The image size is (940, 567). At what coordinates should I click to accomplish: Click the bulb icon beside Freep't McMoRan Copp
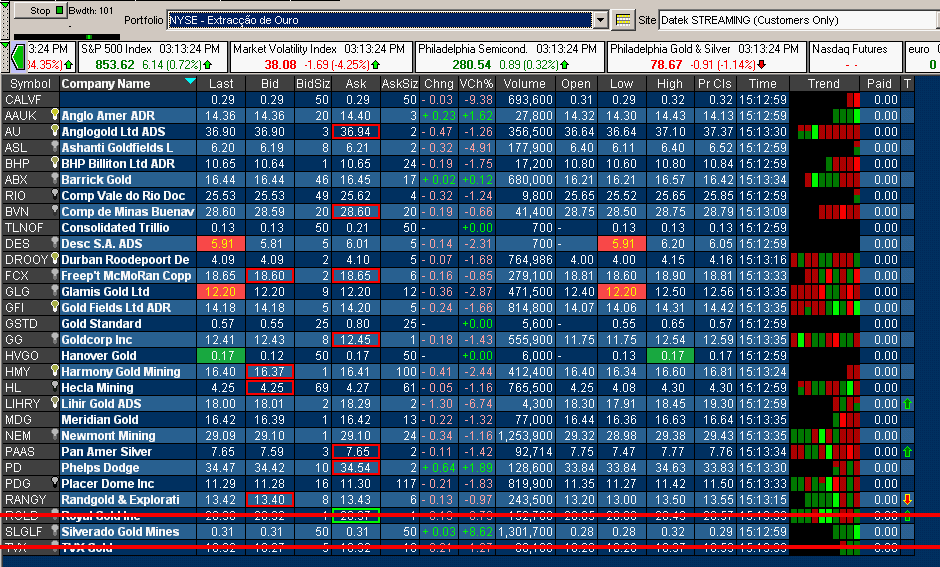pyautogui.click(x=55, y=275)
